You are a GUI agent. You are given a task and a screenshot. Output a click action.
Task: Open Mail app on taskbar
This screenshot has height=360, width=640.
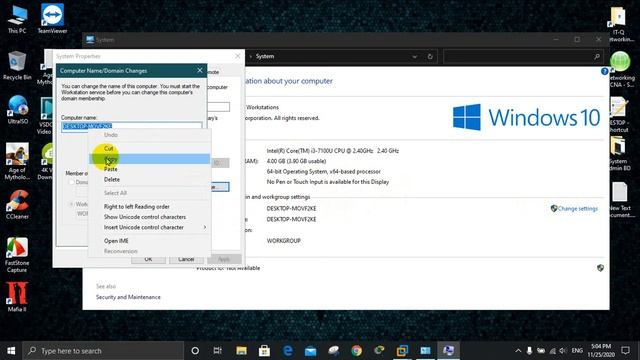(311, 351)
